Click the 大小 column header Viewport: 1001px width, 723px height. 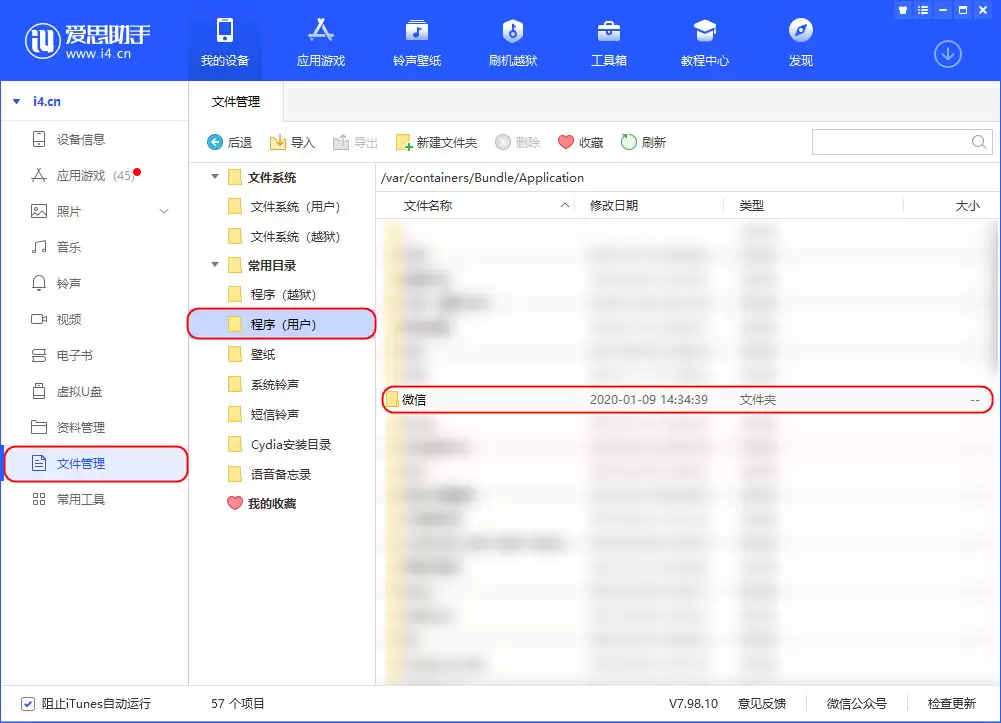tap(967, 205)
